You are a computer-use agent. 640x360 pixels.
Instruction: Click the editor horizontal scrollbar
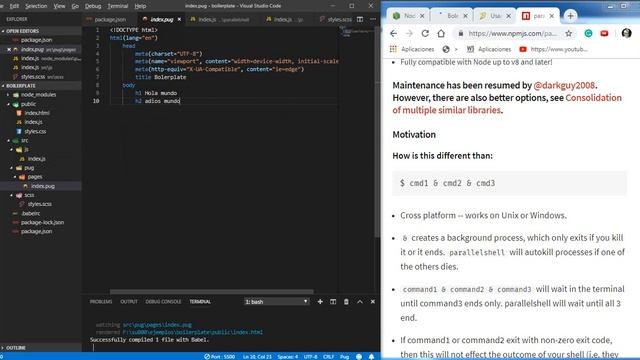pyautogui.click(x=211, y=292)
